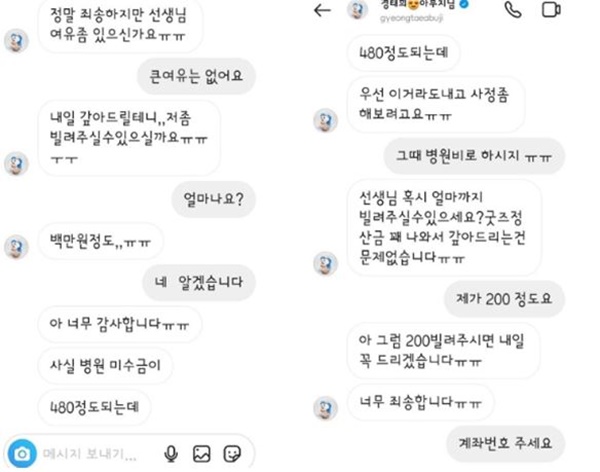This screenshot has height=472, width=600.
Task: Select the '그때 병원비로 하시지' message
Action: point(474,156)
